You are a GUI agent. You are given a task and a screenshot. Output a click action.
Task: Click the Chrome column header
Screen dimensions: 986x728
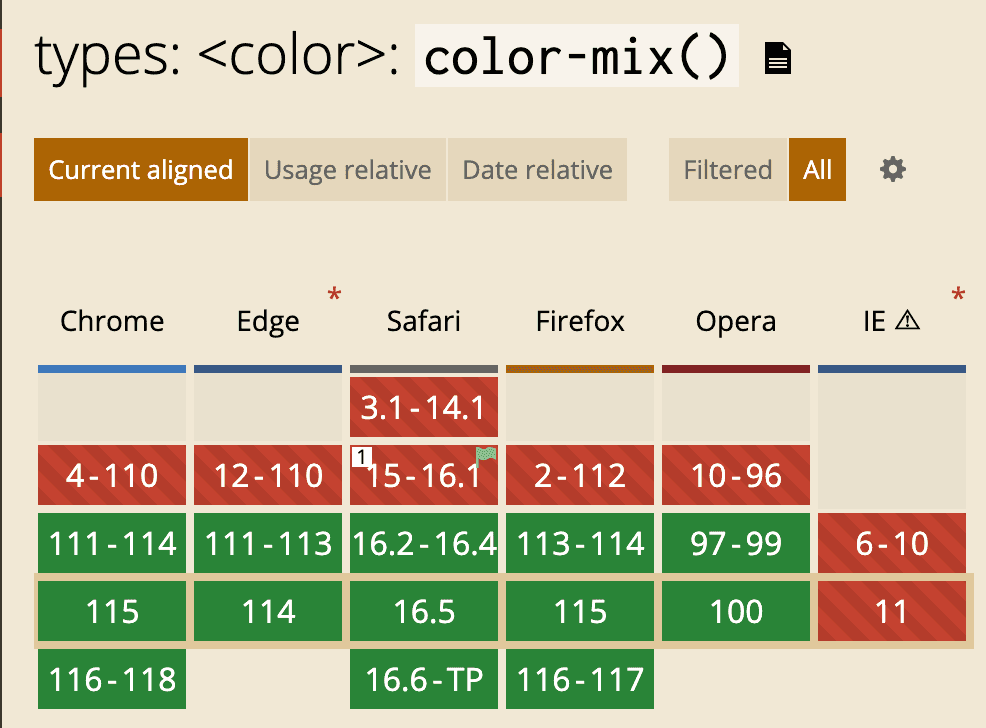pyautogui.click(x=112, y=321)
